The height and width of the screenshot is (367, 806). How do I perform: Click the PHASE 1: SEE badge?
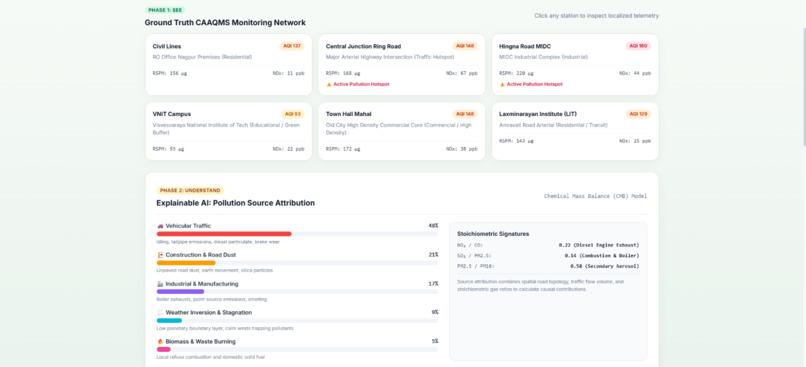165,10
